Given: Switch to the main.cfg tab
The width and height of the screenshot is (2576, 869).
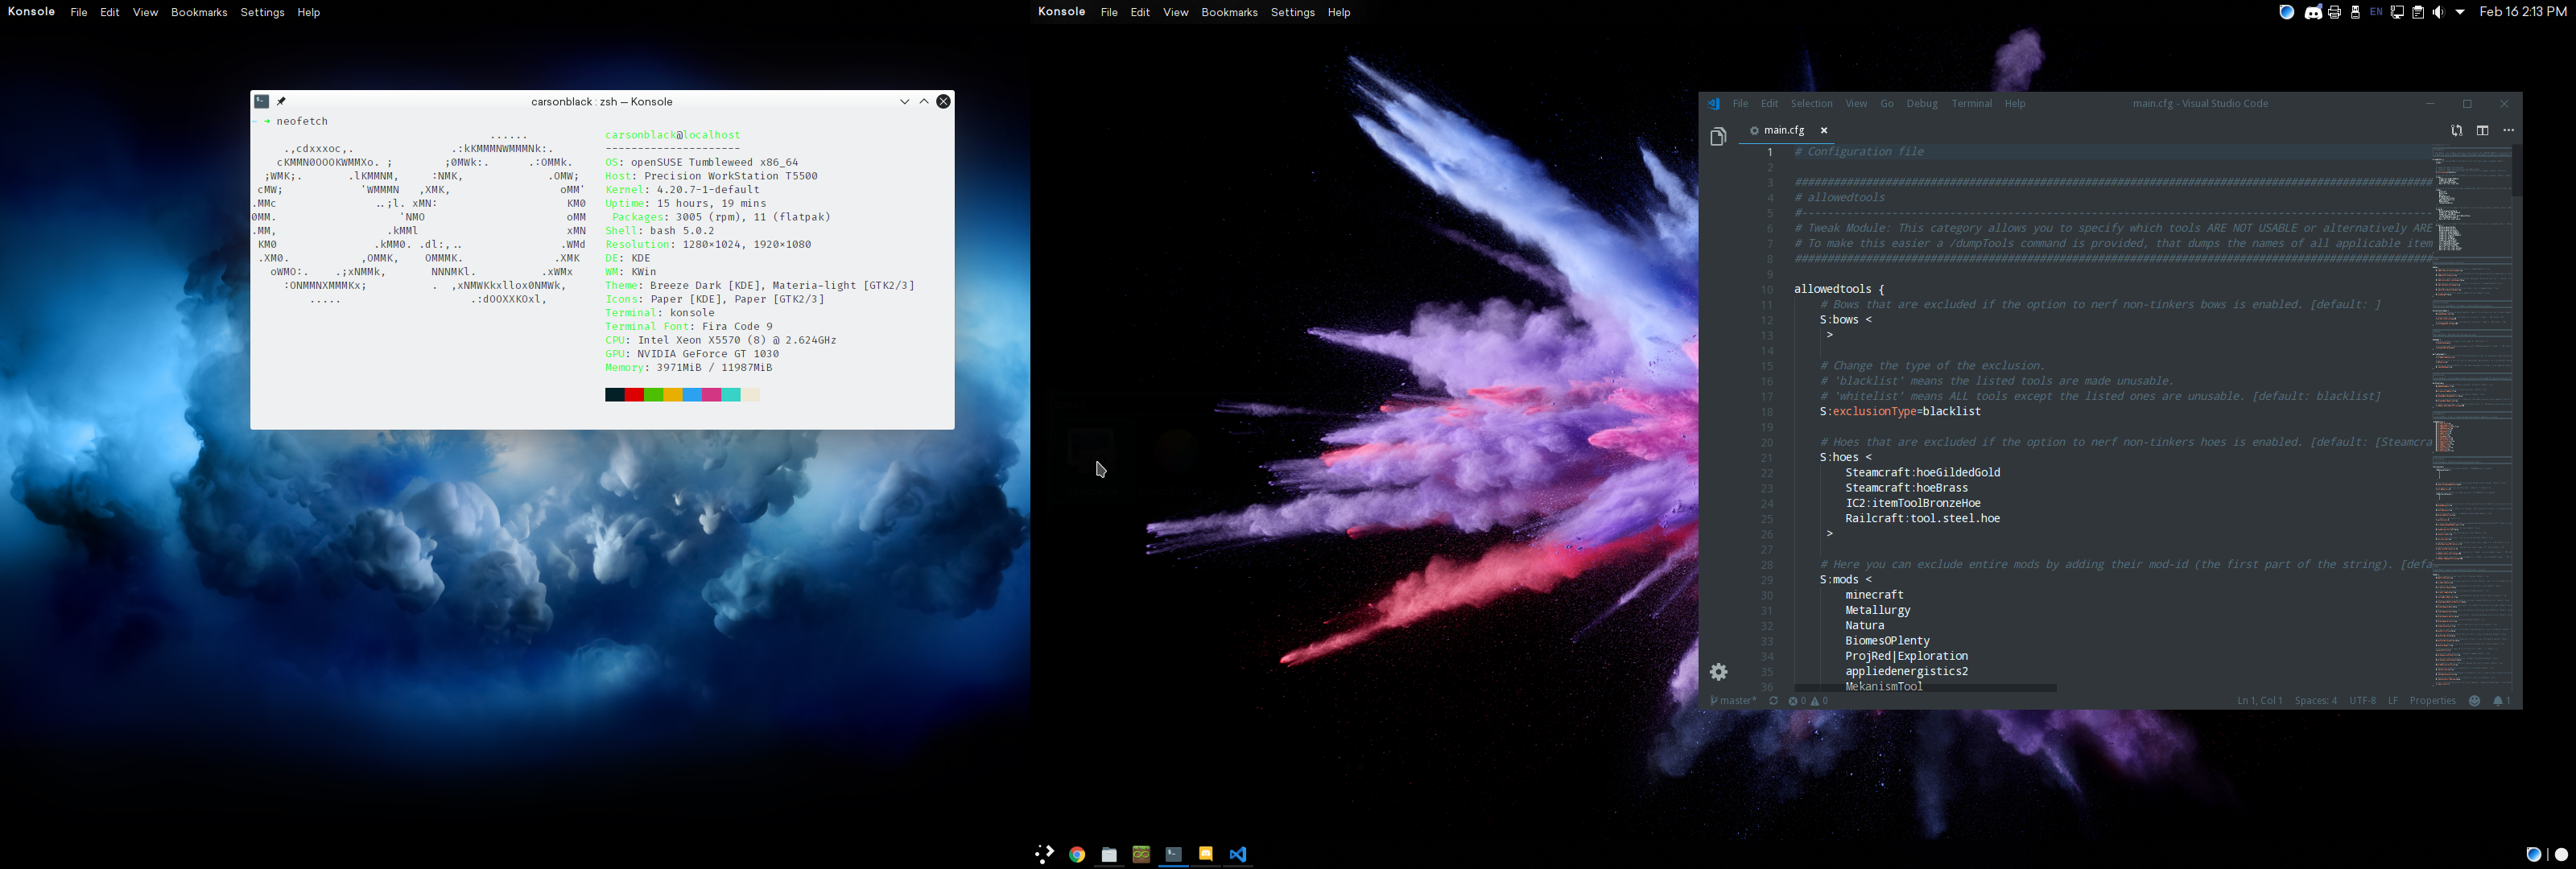Looking at the screenshot, I should (x=1783, y=130).
